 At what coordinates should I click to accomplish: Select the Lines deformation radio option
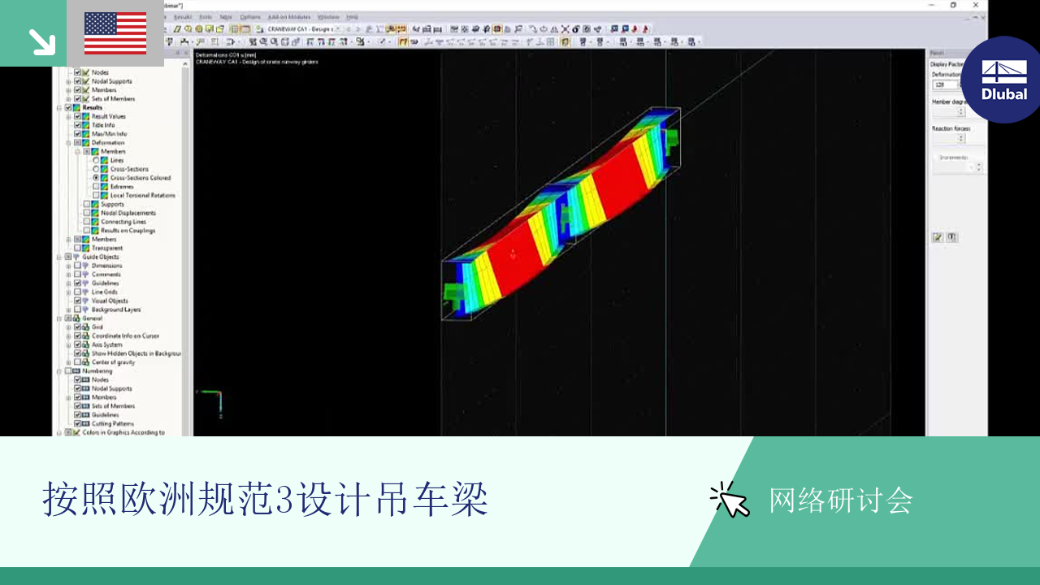tap(96, 161)
